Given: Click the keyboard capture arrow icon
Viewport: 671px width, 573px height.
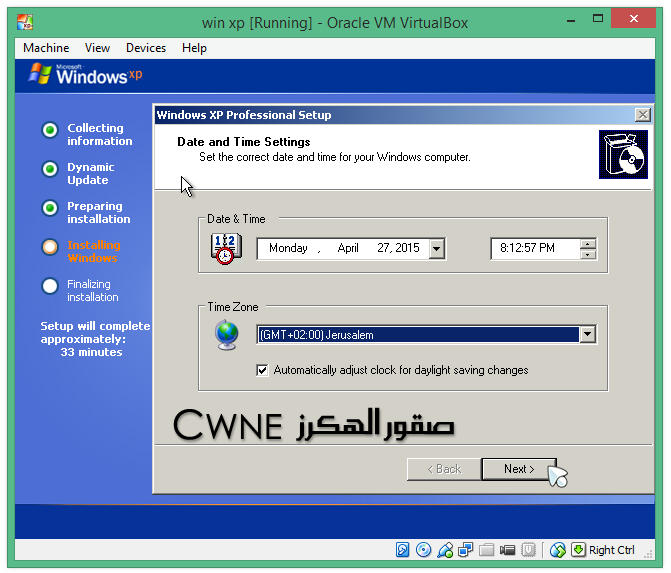Looking at the screenshot, I should point(578,549).
